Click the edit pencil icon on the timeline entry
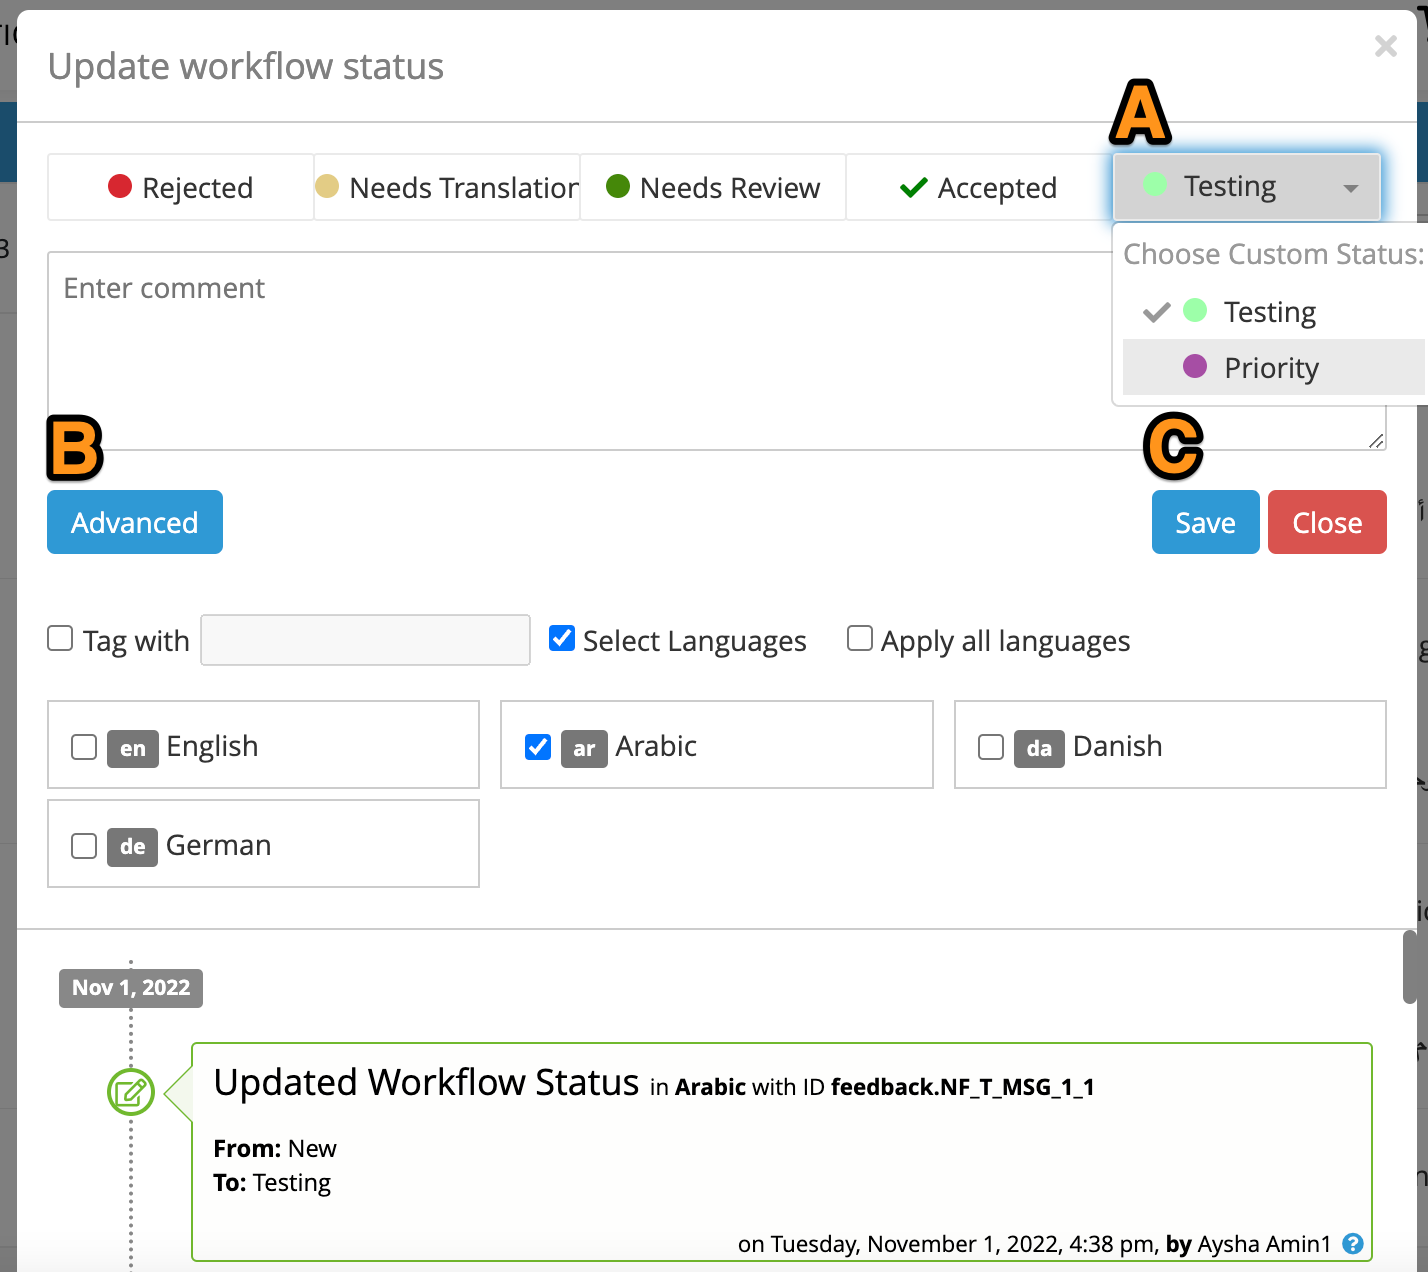The height and width of the screenshot is (1272, 1428). point(130,1093)
